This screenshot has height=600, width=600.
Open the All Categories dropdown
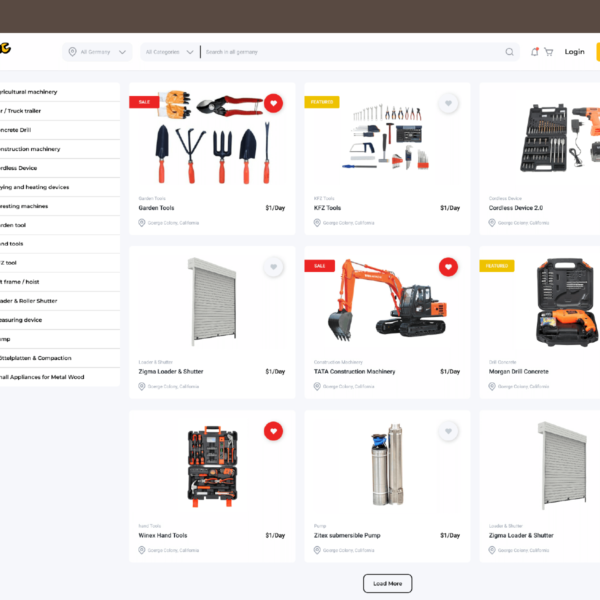point(169,52)
